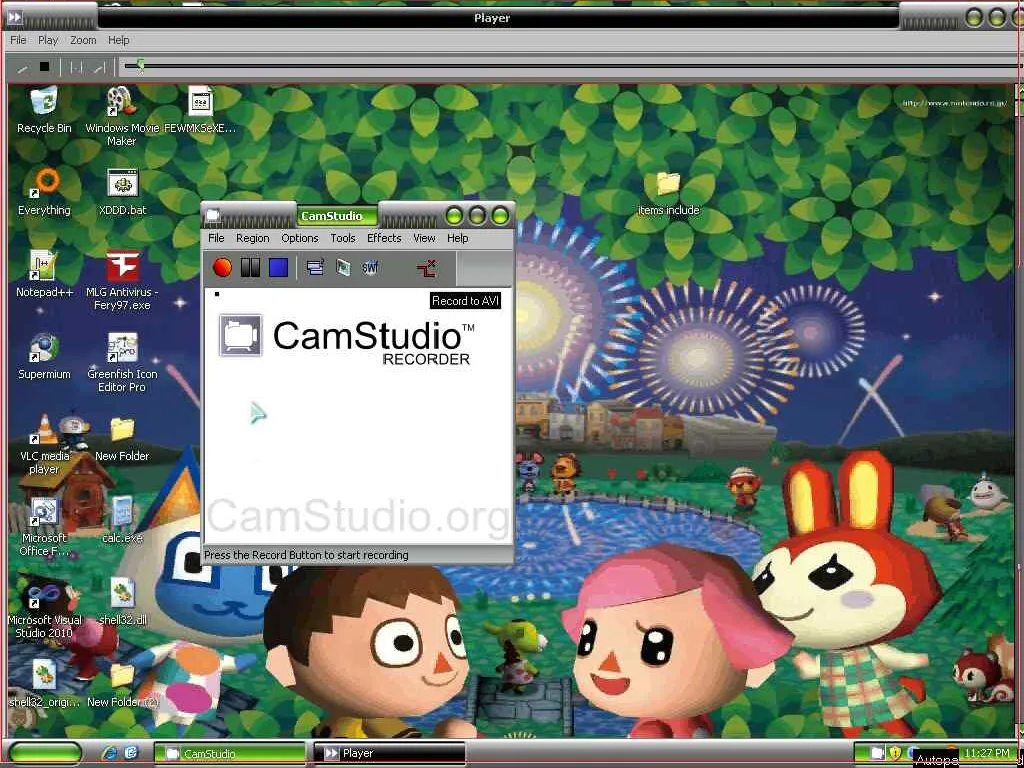Select the Windows Movie Maker desktop icon
Image resolution: width=1024 pixels, height=768 pixels.
pyautogui.click(x=122, y=116)
